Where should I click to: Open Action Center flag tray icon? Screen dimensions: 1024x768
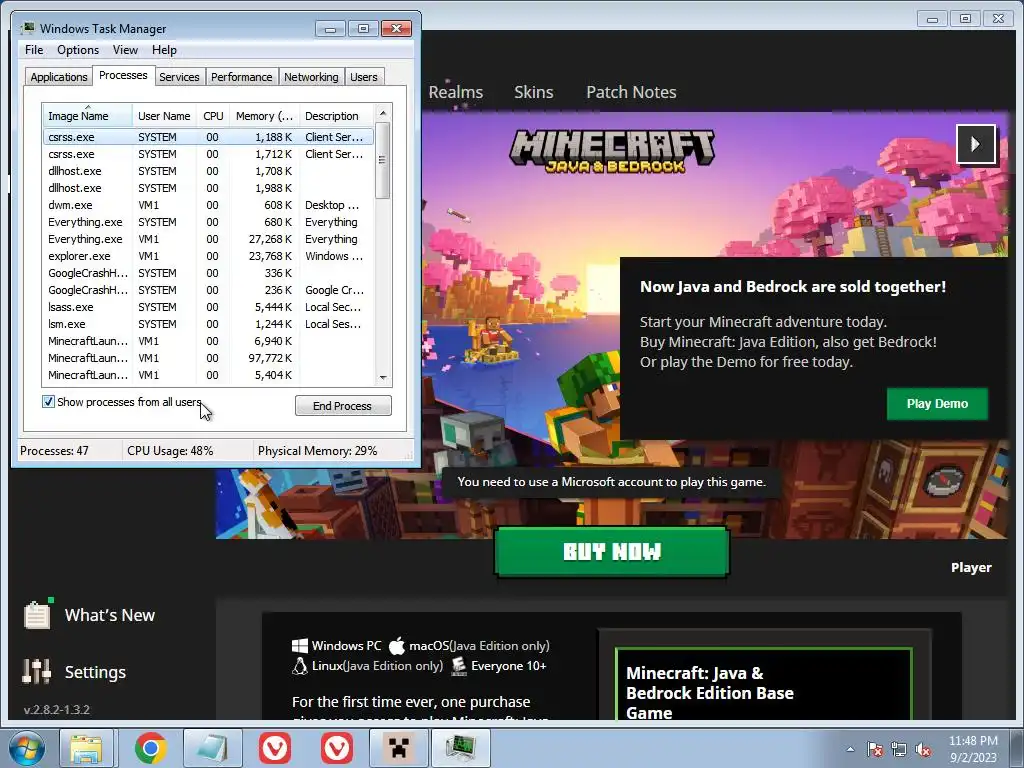pos(875,749)
